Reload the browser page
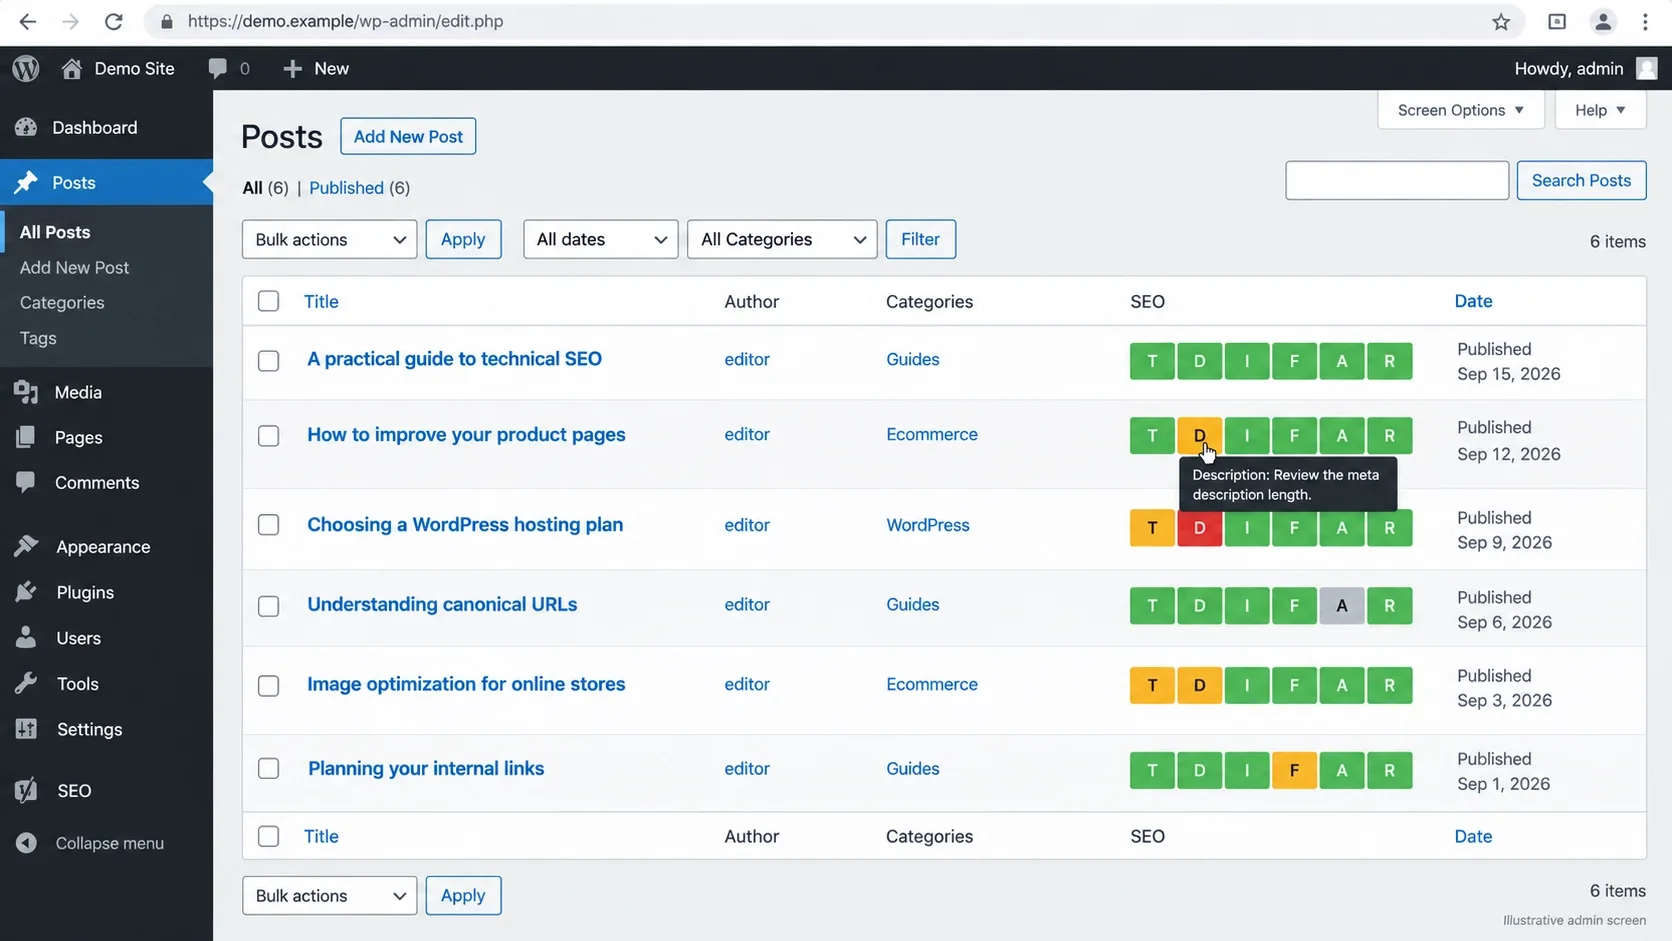 coord(114,21)
